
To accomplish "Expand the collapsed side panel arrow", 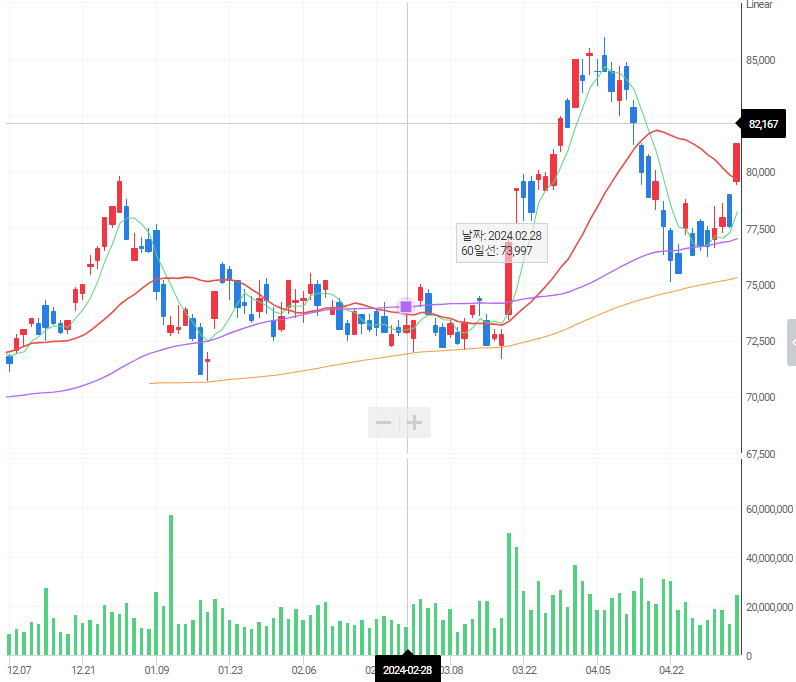I will click(x=792, y=342).
